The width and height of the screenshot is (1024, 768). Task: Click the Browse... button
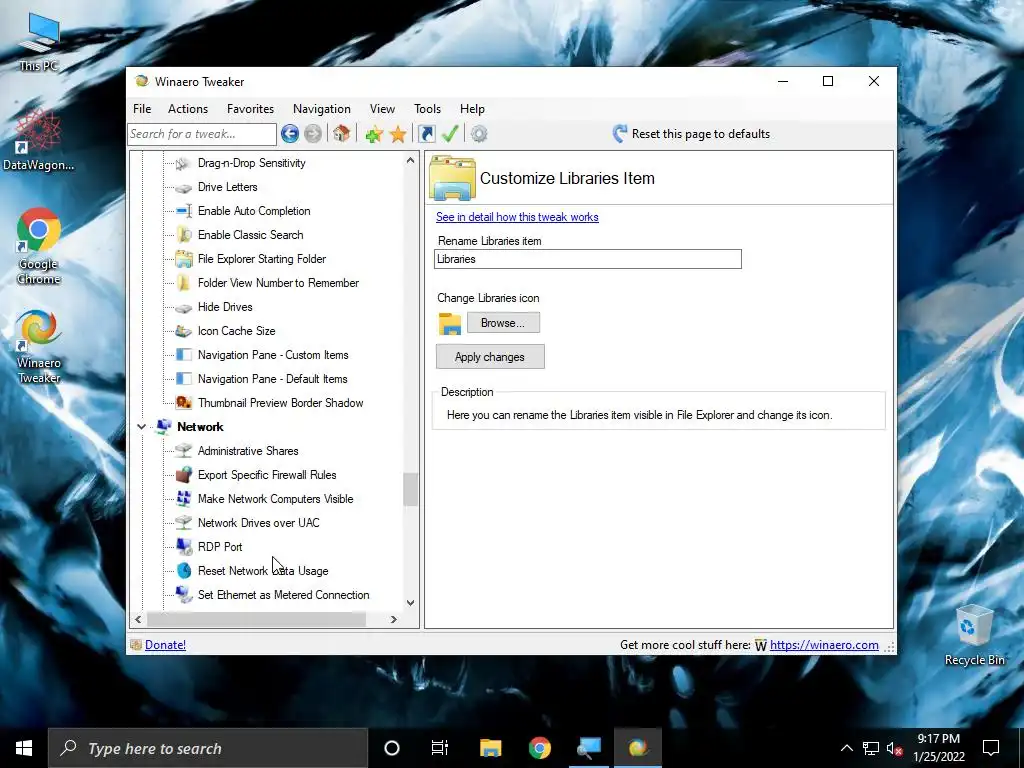(x=503, y=323)
